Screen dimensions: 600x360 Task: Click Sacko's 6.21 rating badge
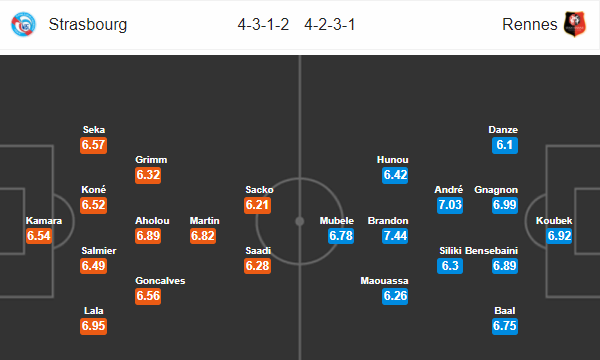point(258,205)
